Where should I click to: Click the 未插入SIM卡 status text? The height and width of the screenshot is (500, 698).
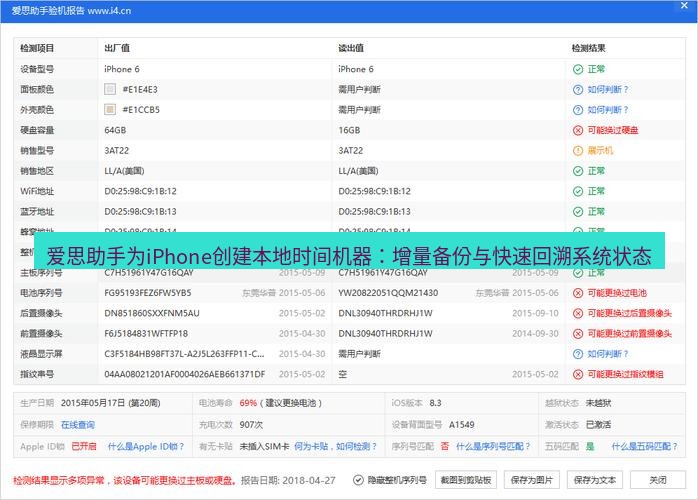tap(264, 446)
